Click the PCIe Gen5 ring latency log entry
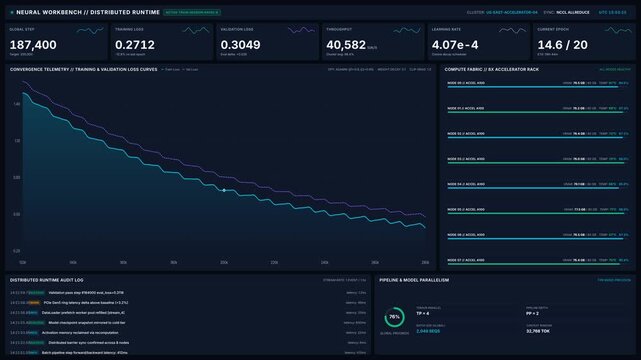 coord(188,303)
